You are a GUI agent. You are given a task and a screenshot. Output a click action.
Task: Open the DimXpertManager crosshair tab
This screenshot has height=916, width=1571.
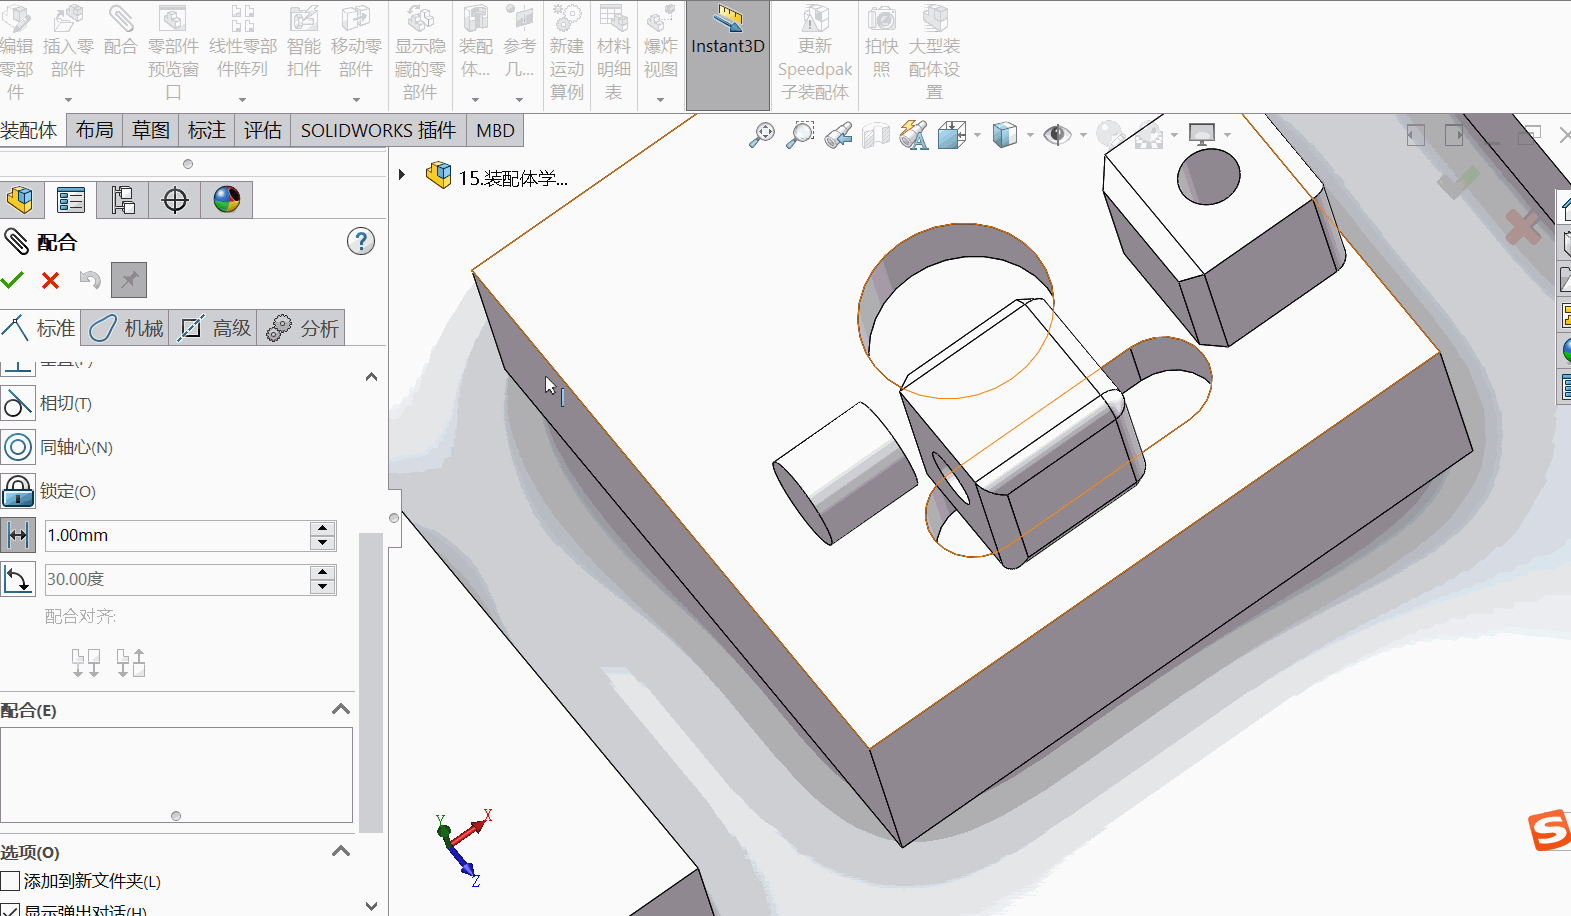point(175,200)
